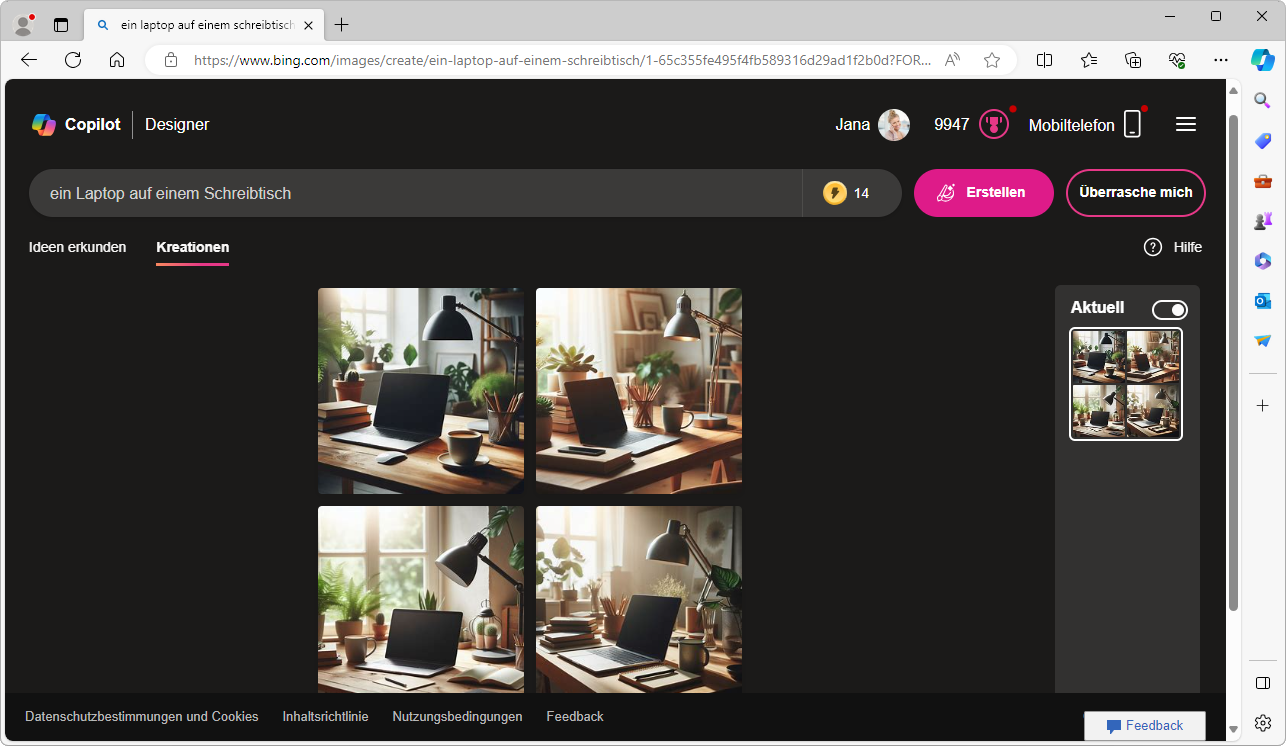Open the Edge sidebar Outlook icon

1263,301
